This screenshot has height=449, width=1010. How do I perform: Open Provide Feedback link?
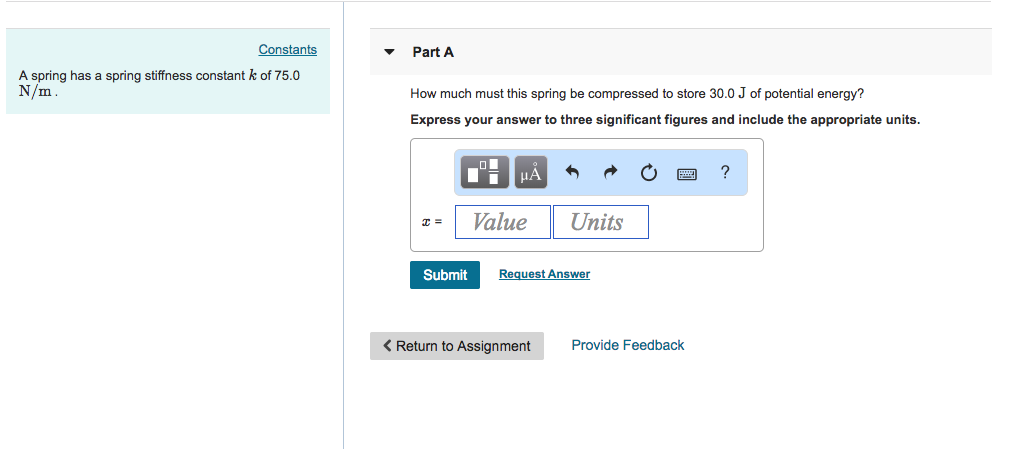[x=628, y=345]
